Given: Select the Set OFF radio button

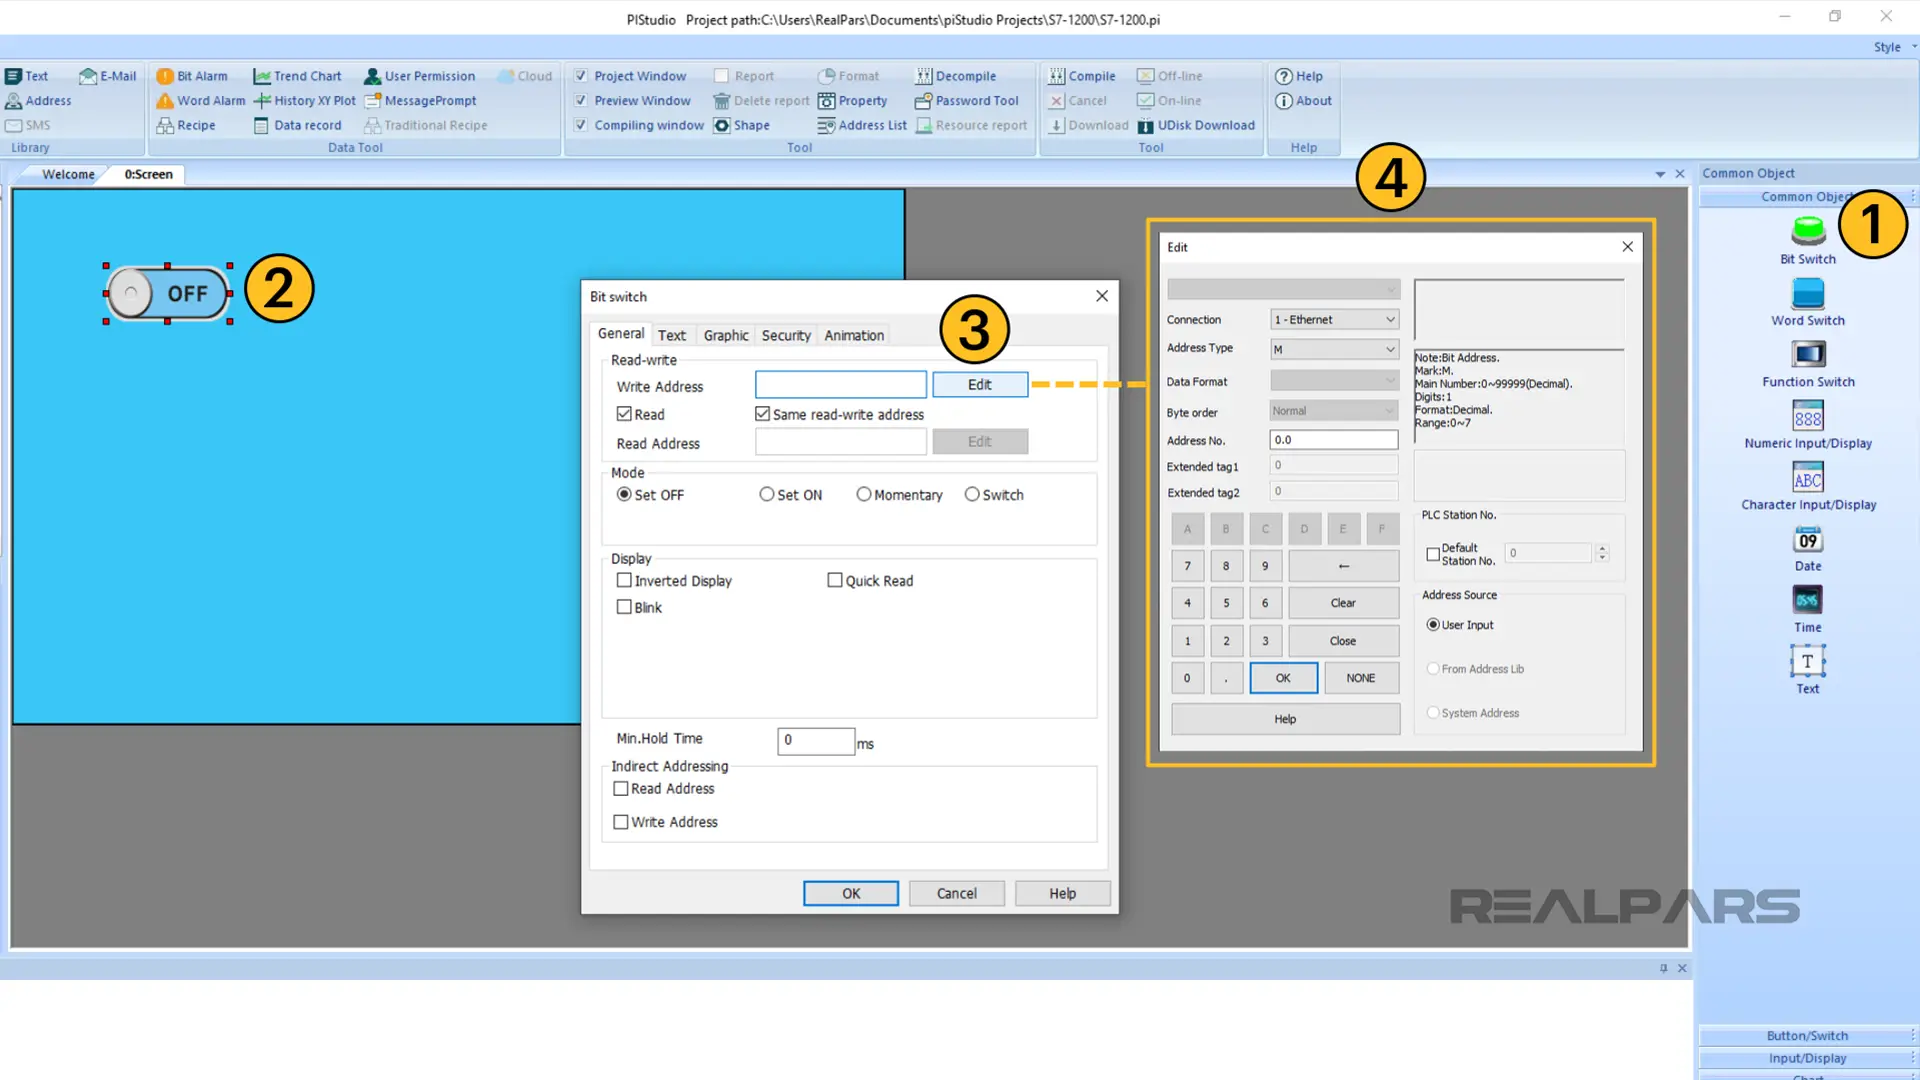Looking at the screenshot, I should coord(624,493).
